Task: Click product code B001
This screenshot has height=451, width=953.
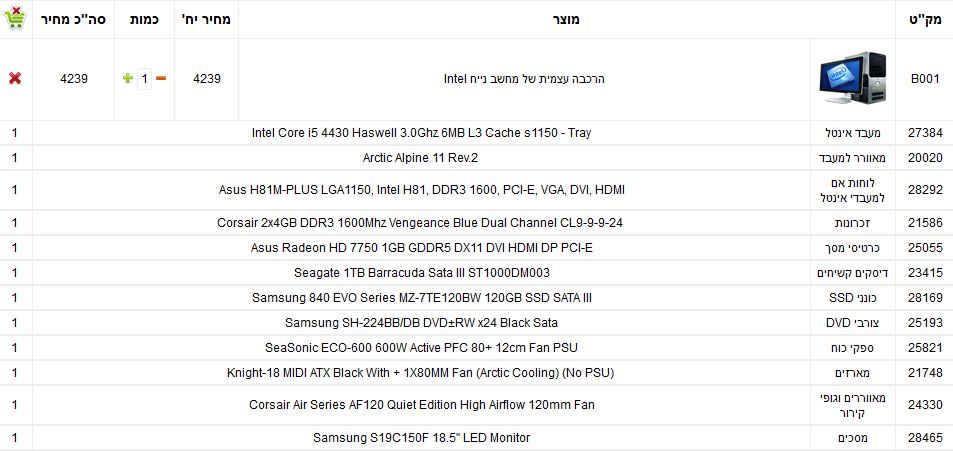Action: click(x=924, y=78)
